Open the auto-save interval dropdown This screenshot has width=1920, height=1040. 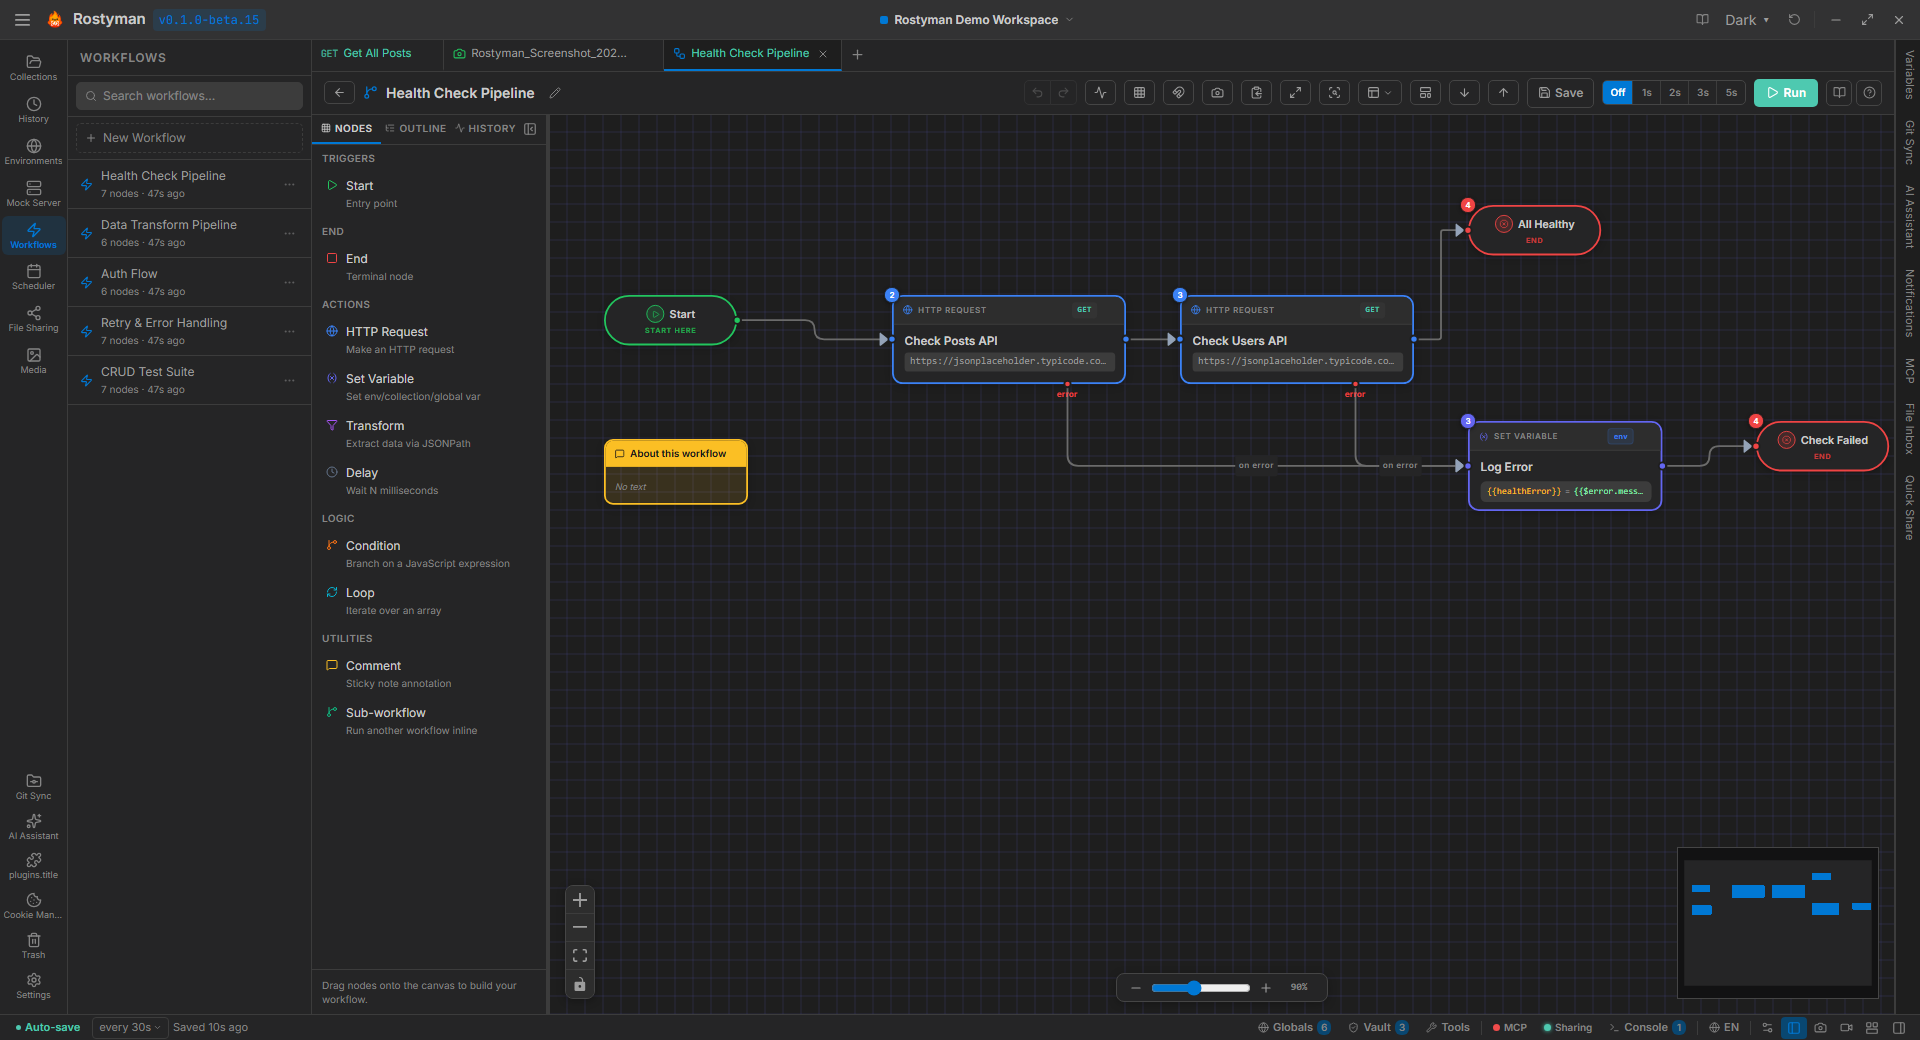click(129, 1027)
